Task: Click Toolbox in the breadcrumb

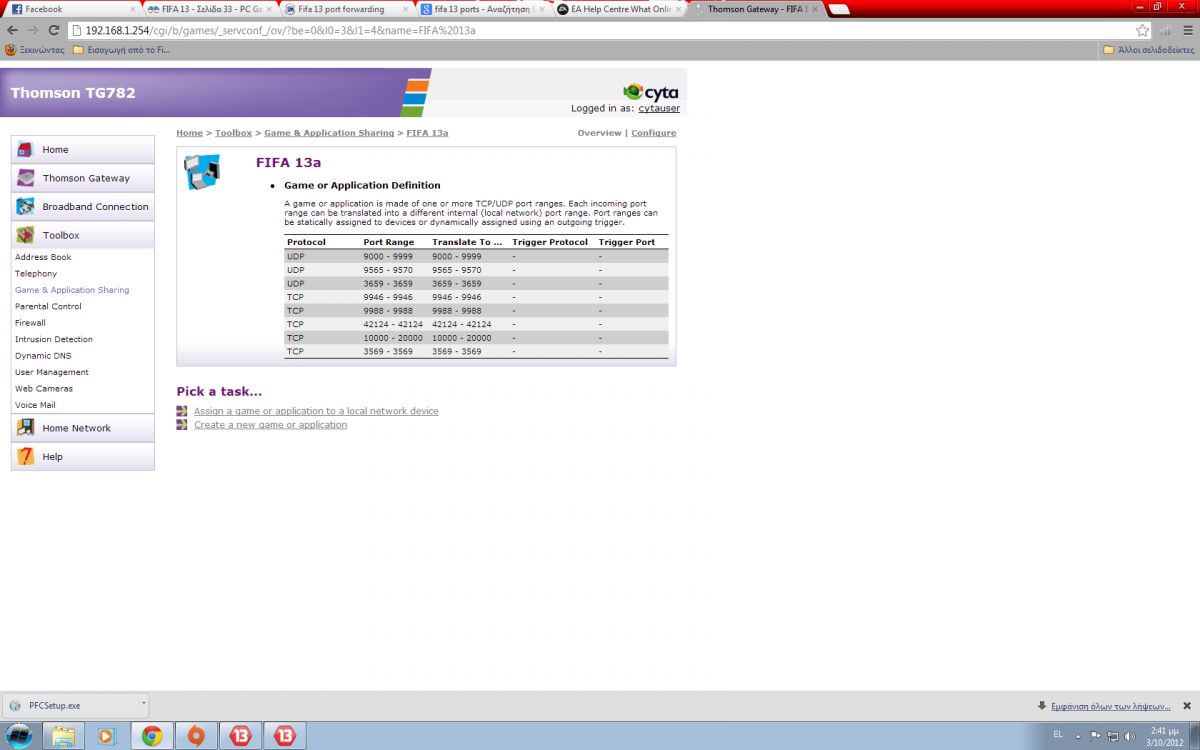Action: click(x=233, y=133)
